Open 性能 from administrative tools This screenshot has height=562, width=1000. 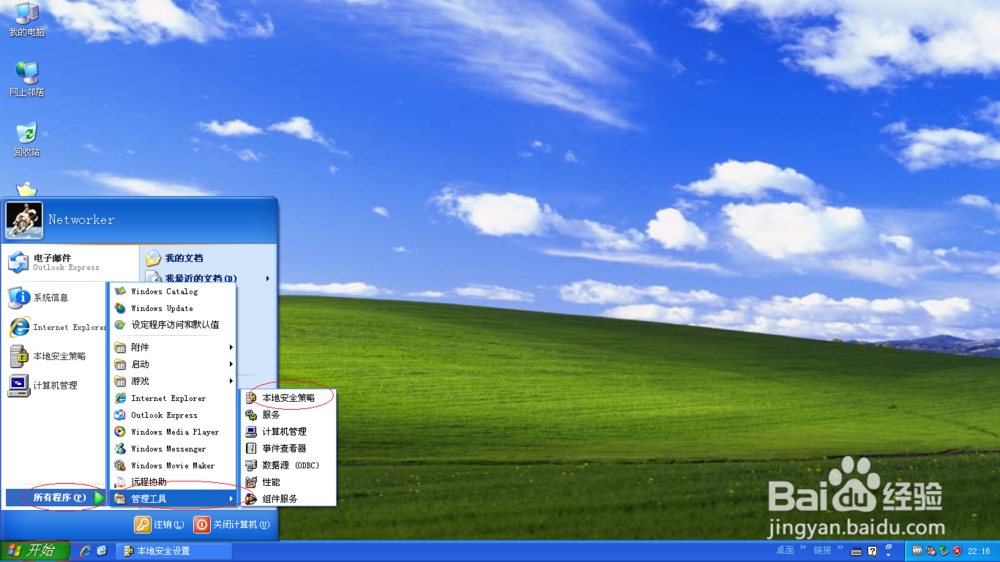[288, 482]
